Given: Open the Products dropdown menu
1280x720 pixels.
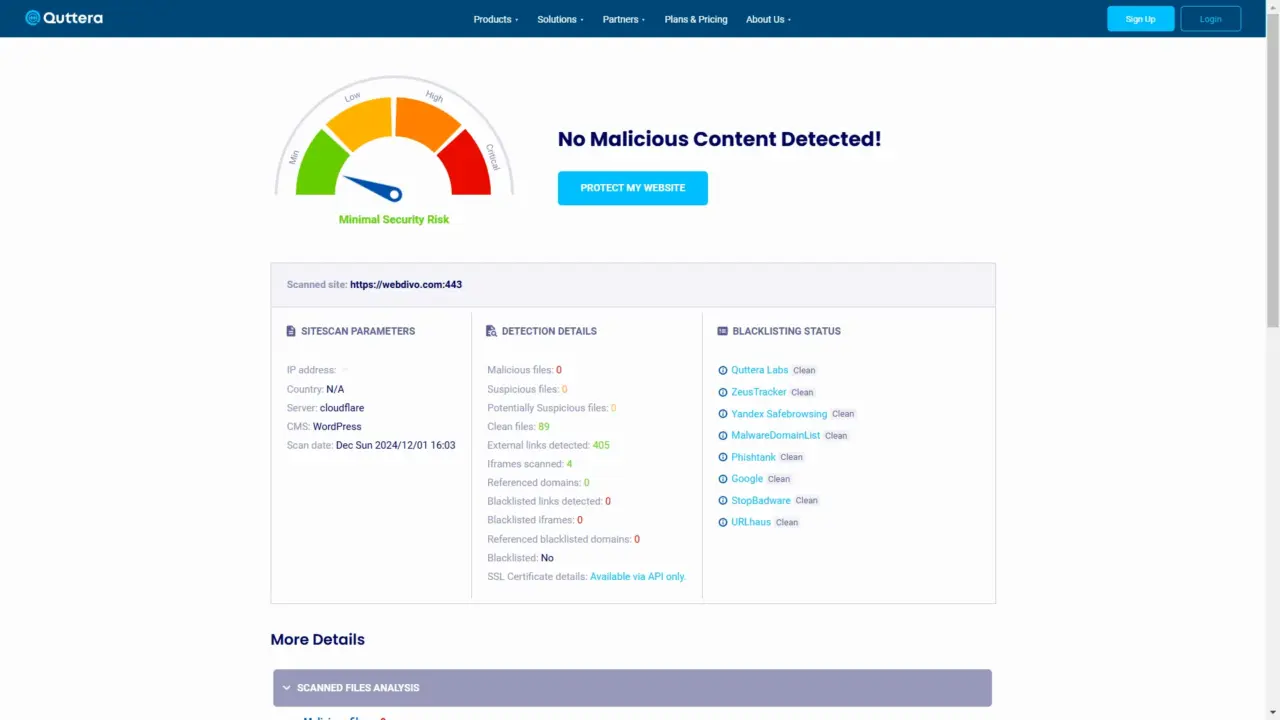Looking at the screenshot, I should pyautogui.click(x=495, y=19).
